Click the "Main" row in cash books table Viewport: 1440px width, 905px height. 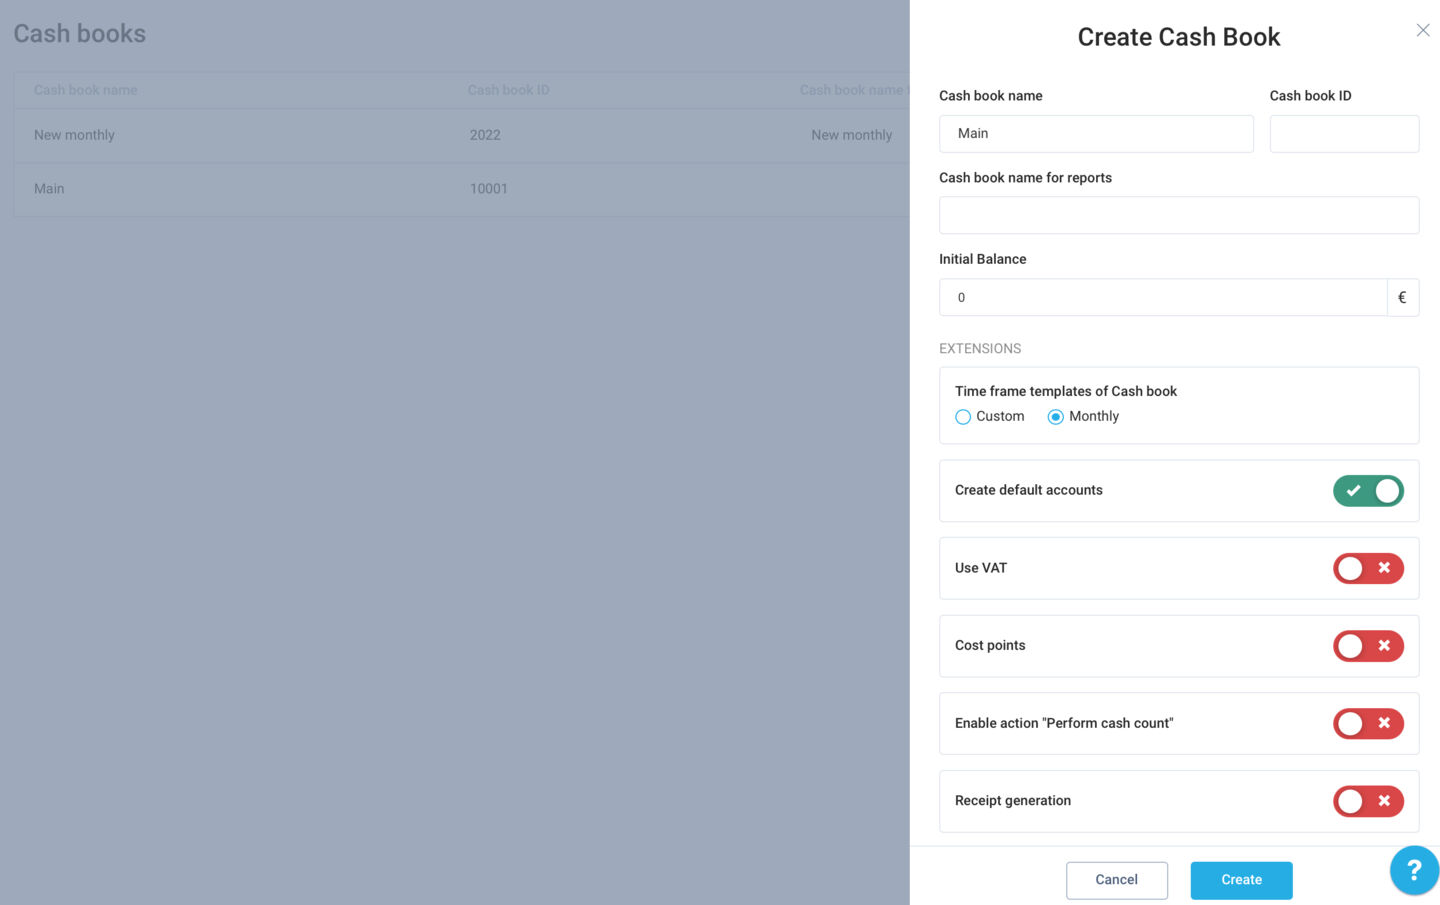[461, 189]
